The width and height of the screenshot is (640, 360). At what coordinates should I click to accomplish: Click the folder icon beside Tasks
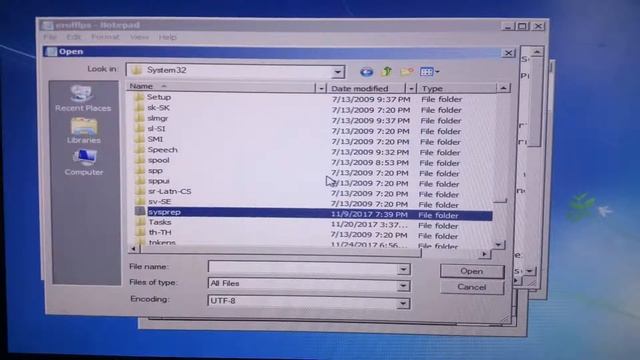coord(140,222)
